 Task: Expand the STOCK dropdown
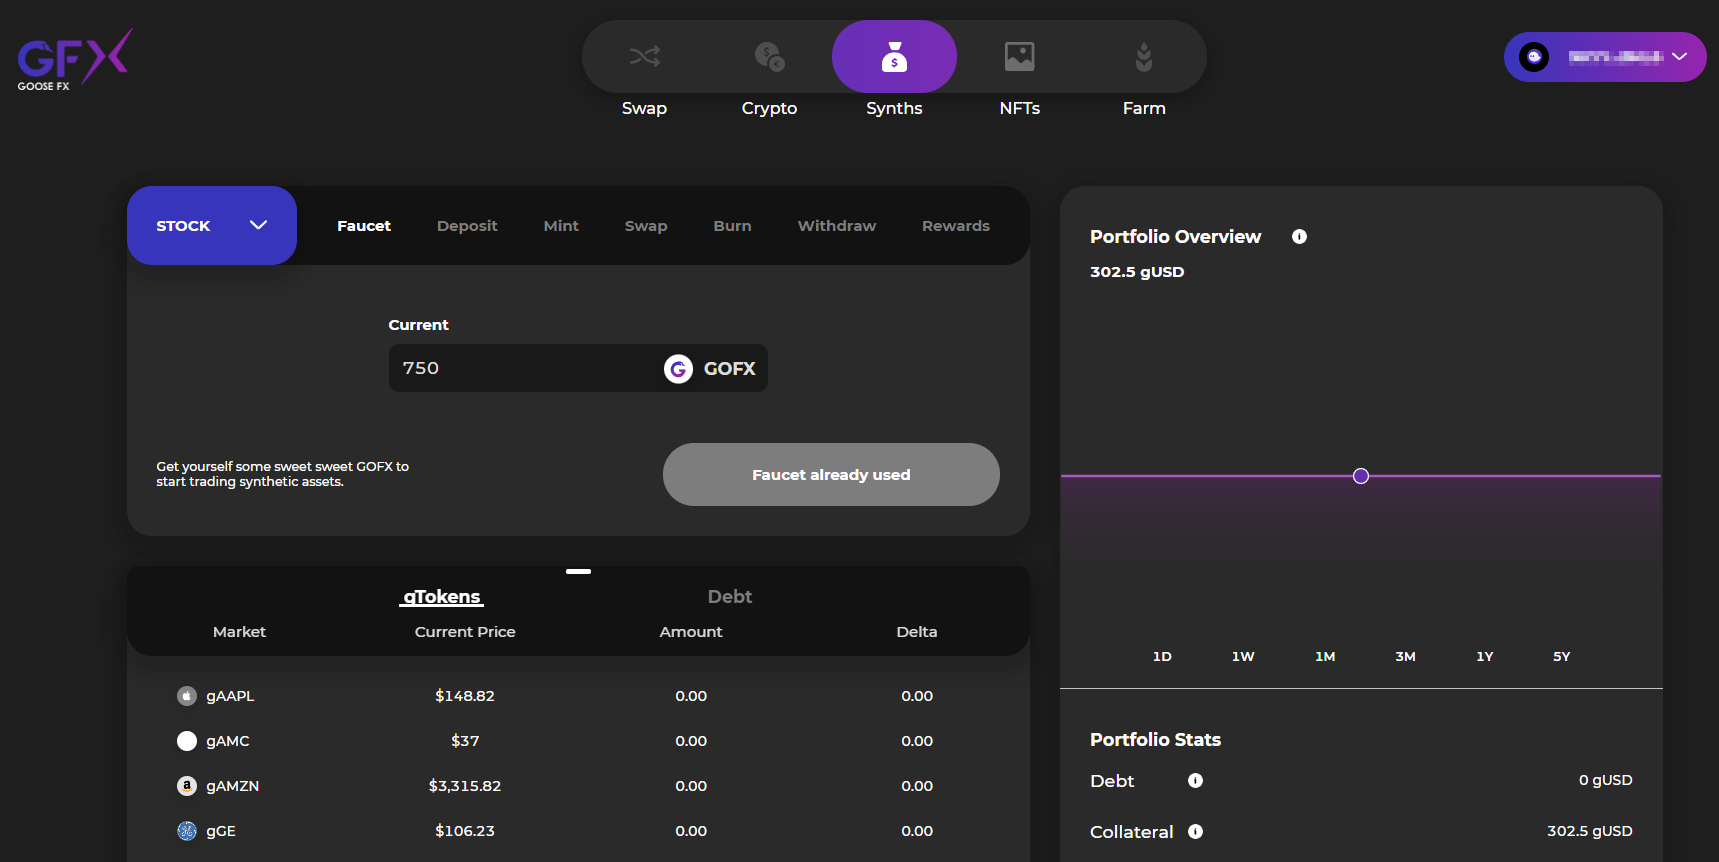pos(212,226)
